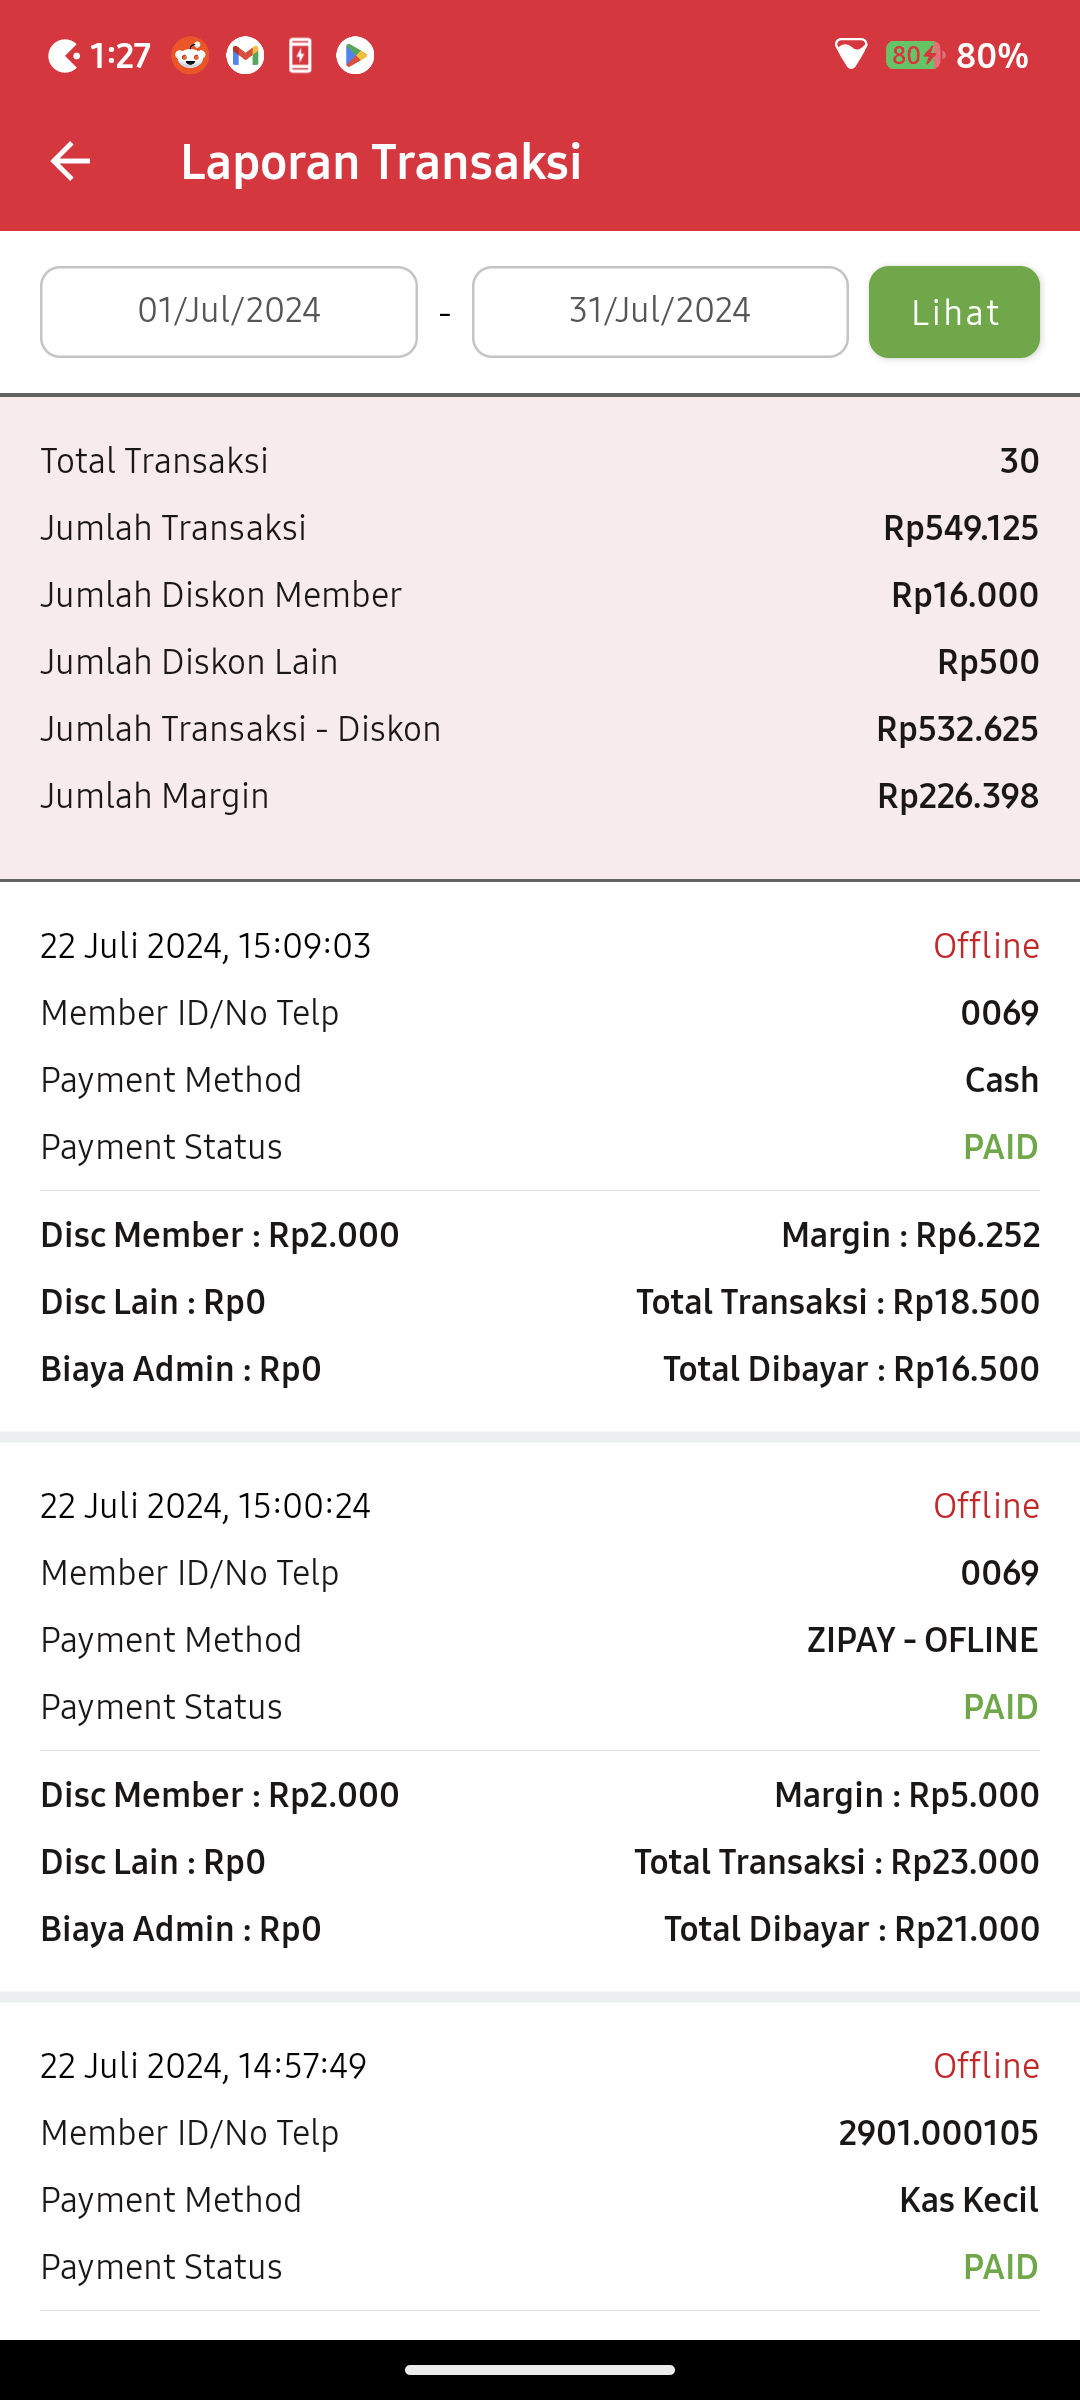Tap the bottom home gesture bar

tap(540, 2369)
